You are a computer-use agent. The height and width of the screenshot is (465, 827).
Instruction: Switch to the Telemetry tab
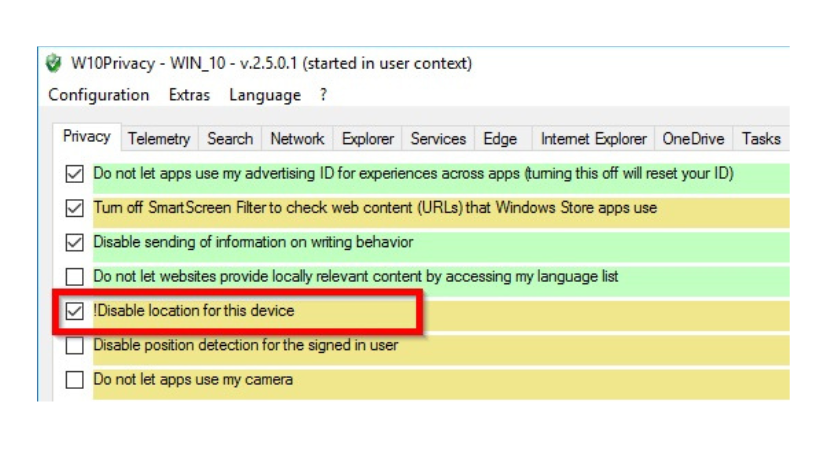(159, 139)
